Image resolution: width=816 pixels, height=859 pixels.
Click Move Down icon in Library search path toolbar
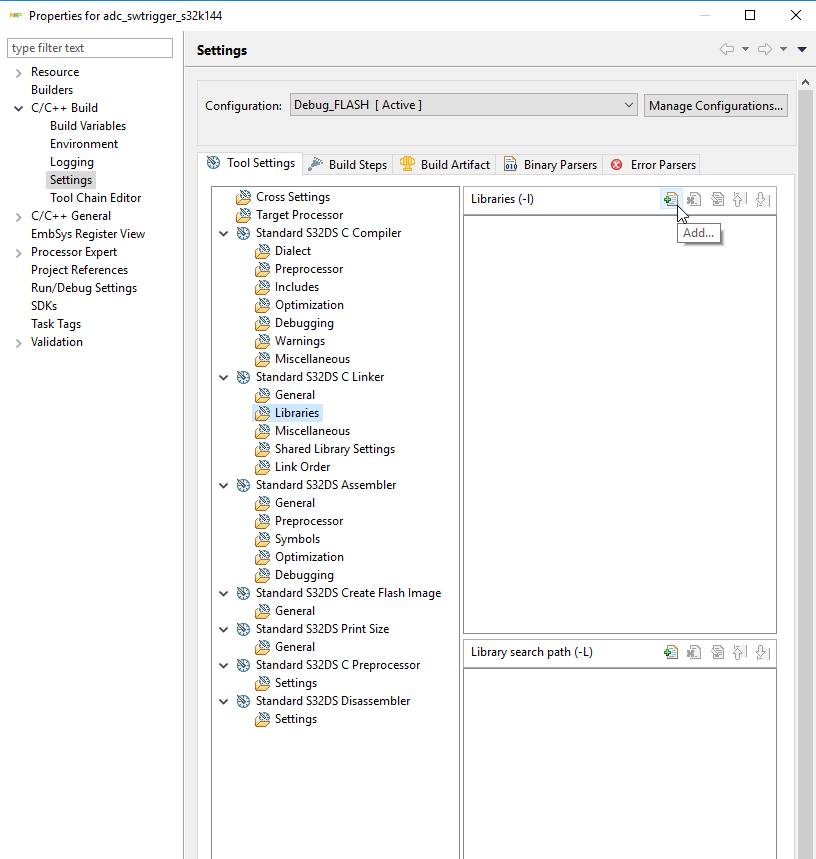coord(763,652)
